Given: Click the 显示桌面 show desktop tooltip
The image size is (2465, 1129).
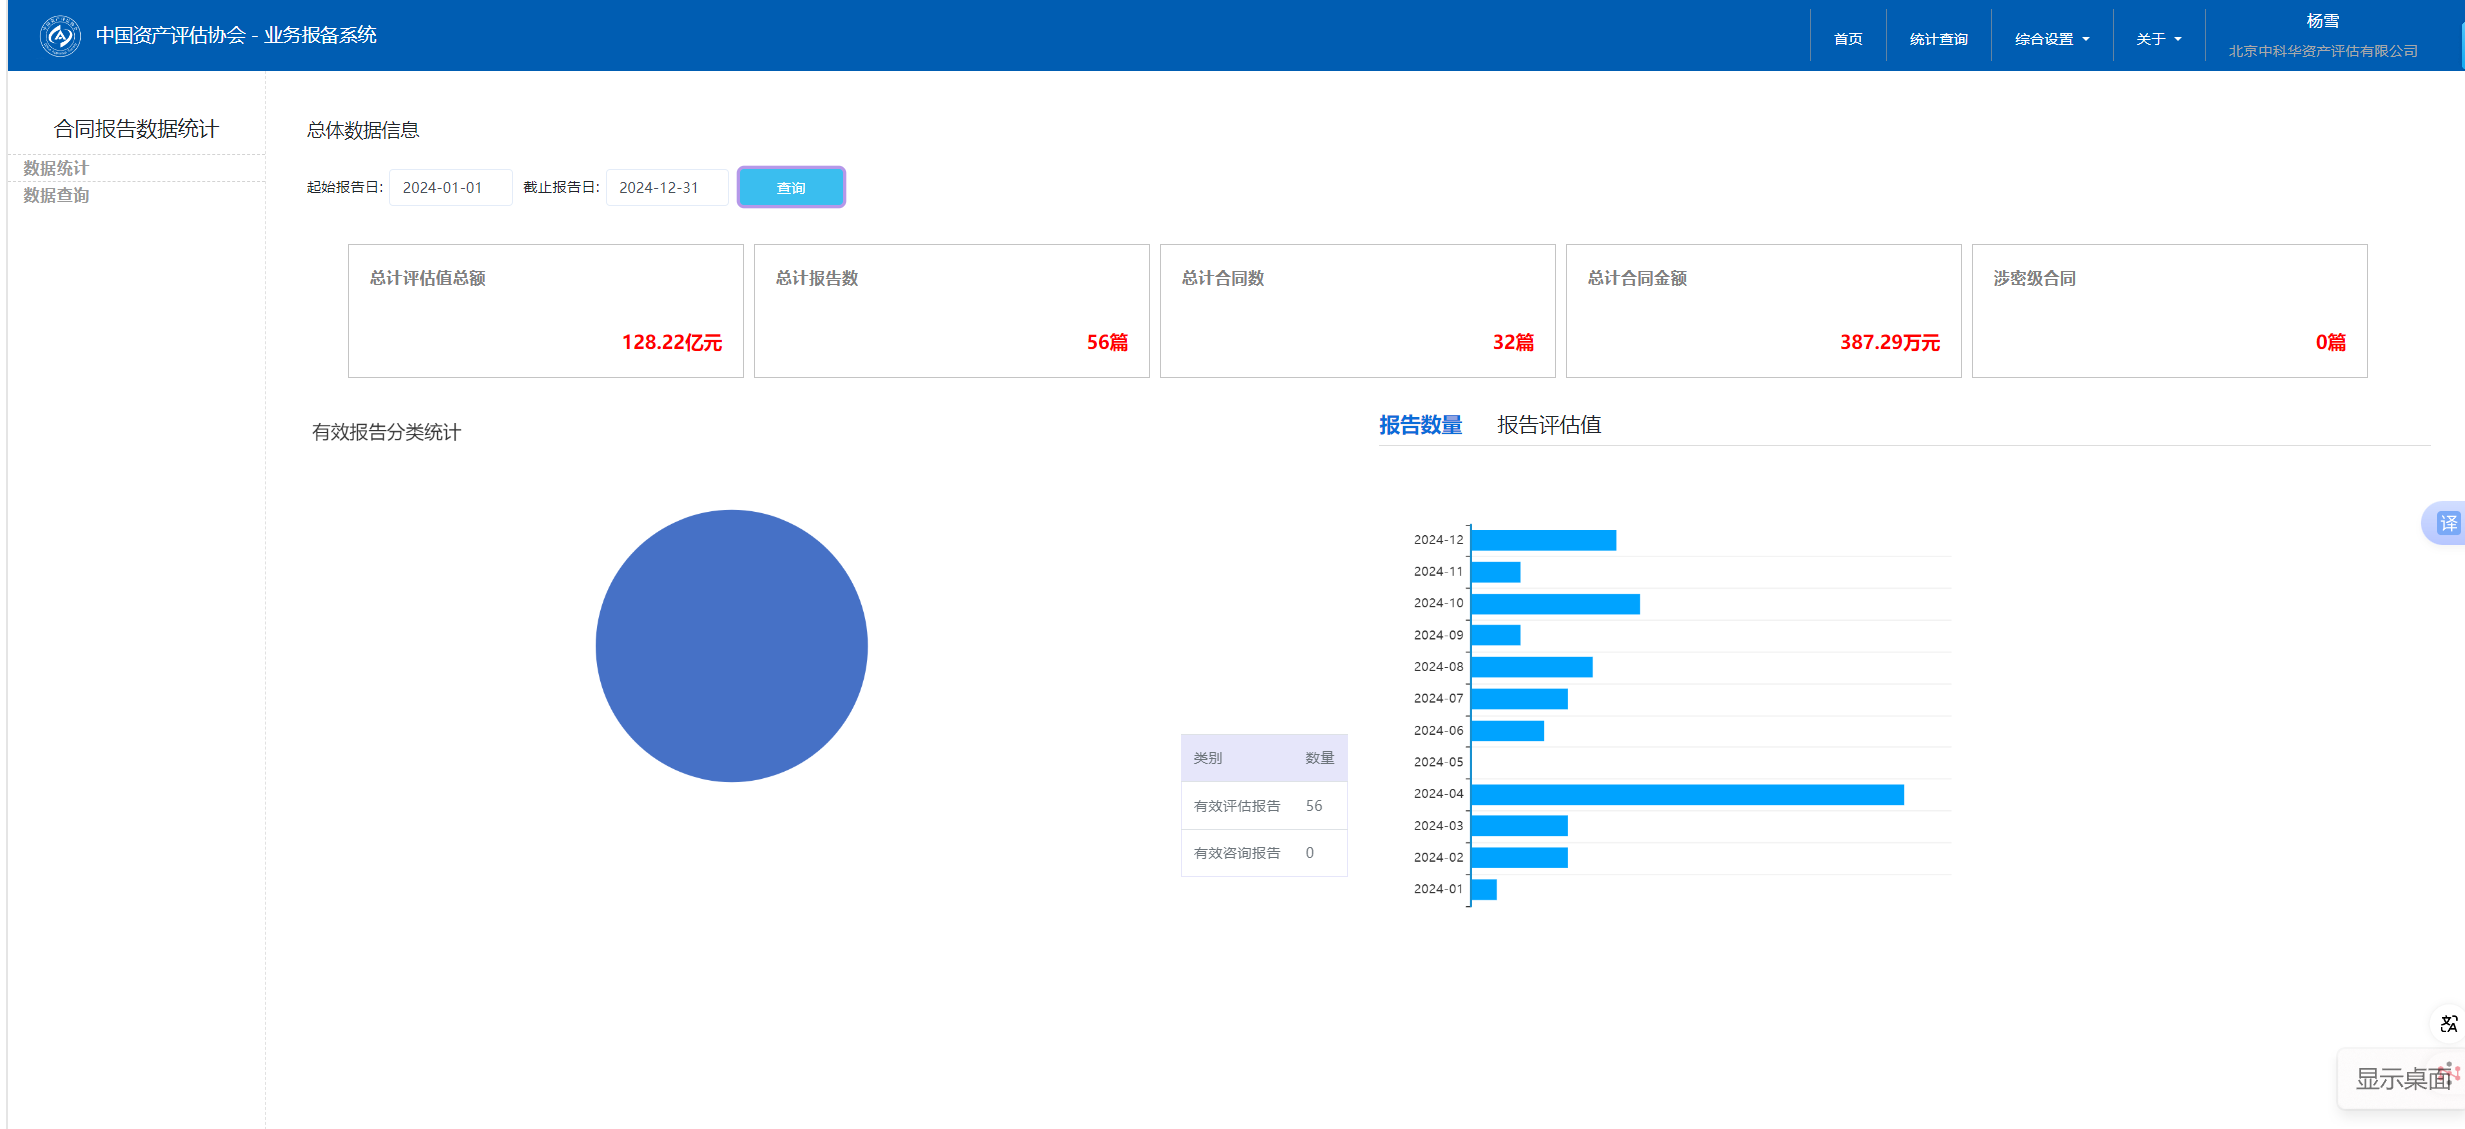Looking at the screenshot, I should pyautogui.click(x=2402, y=1078).
